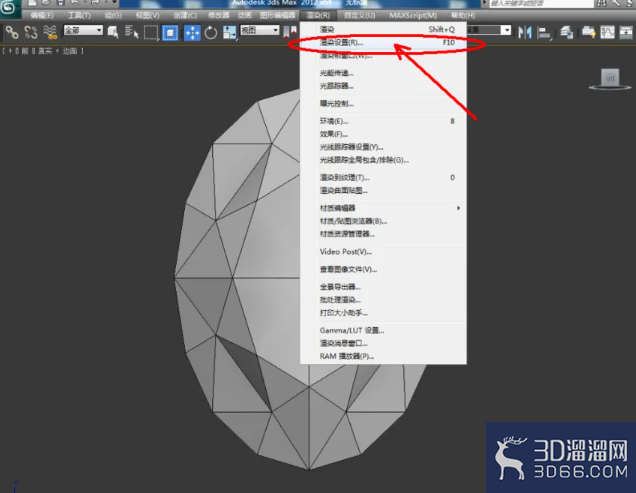Select 曝光控制... menu entry
The width and height of the screenshot is (636, 493).
click(383, 103)
